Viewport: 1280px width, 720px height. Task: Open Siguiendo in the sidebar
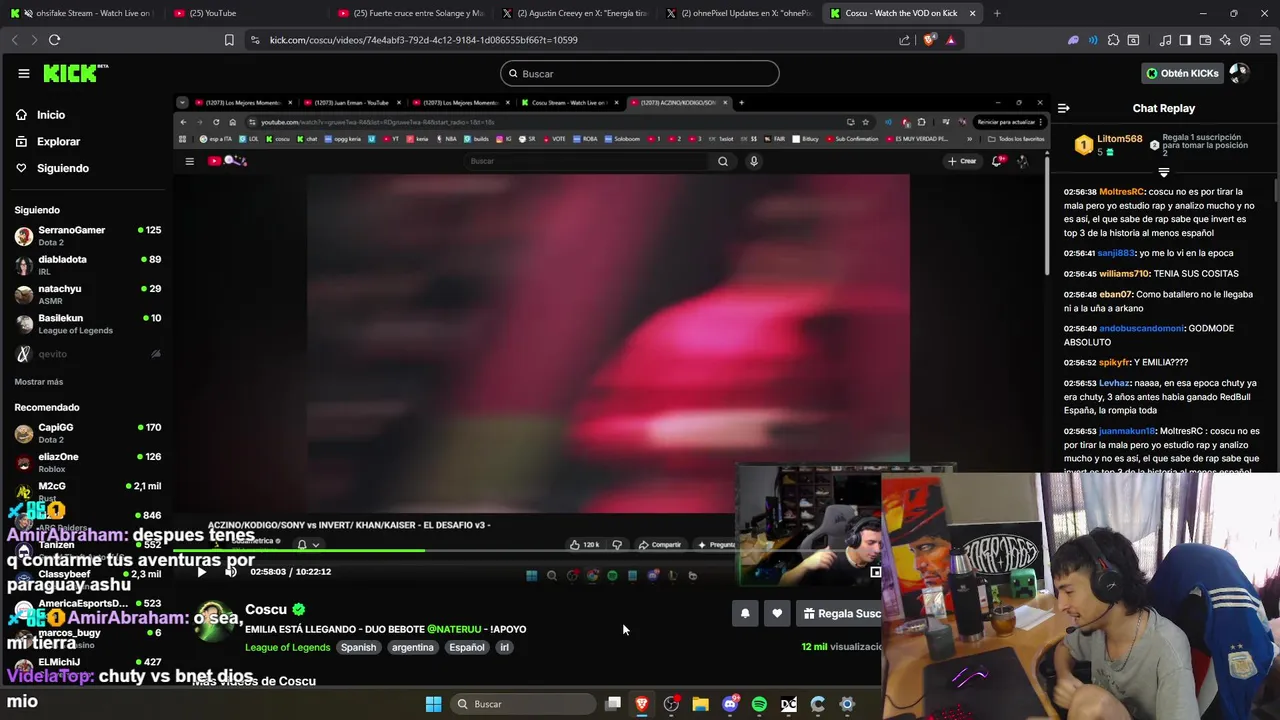[62, 168]
